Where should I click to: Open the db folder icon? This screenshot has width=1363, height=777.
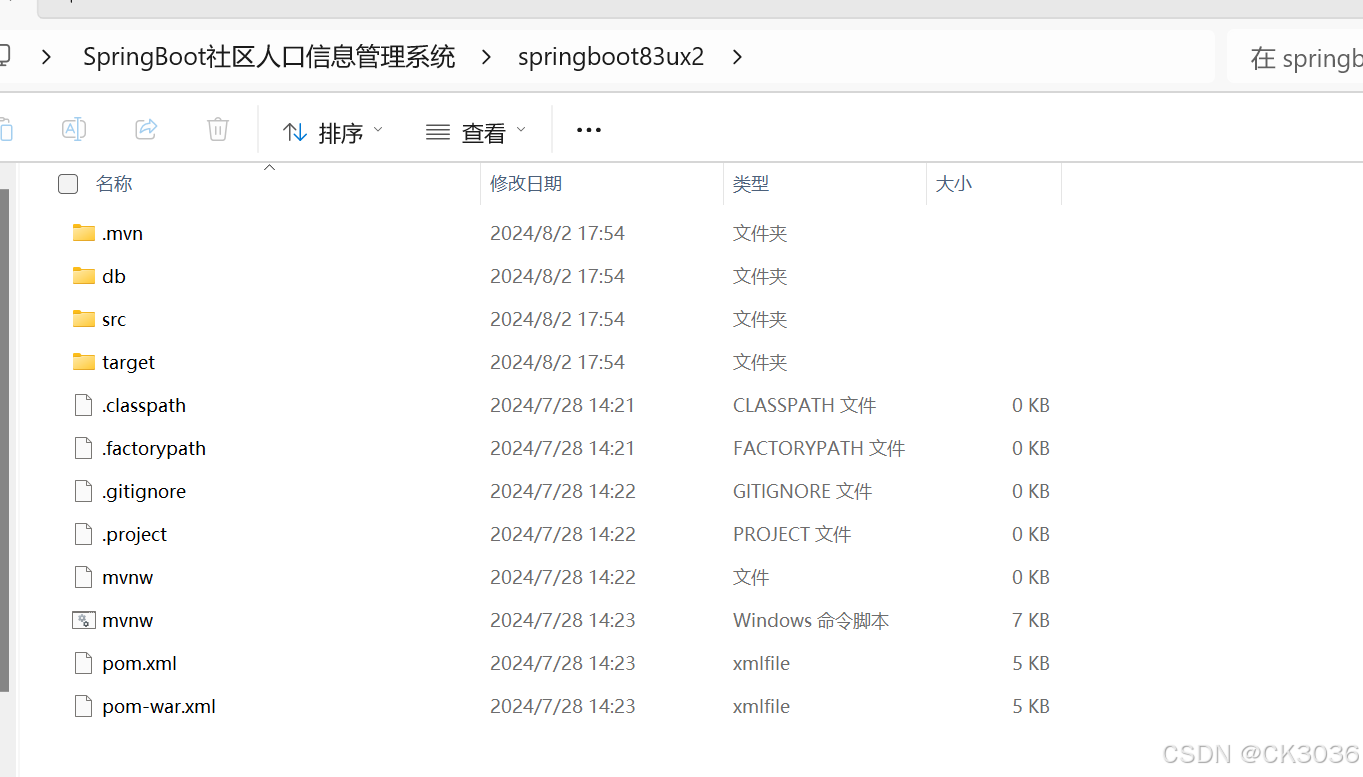84,275
